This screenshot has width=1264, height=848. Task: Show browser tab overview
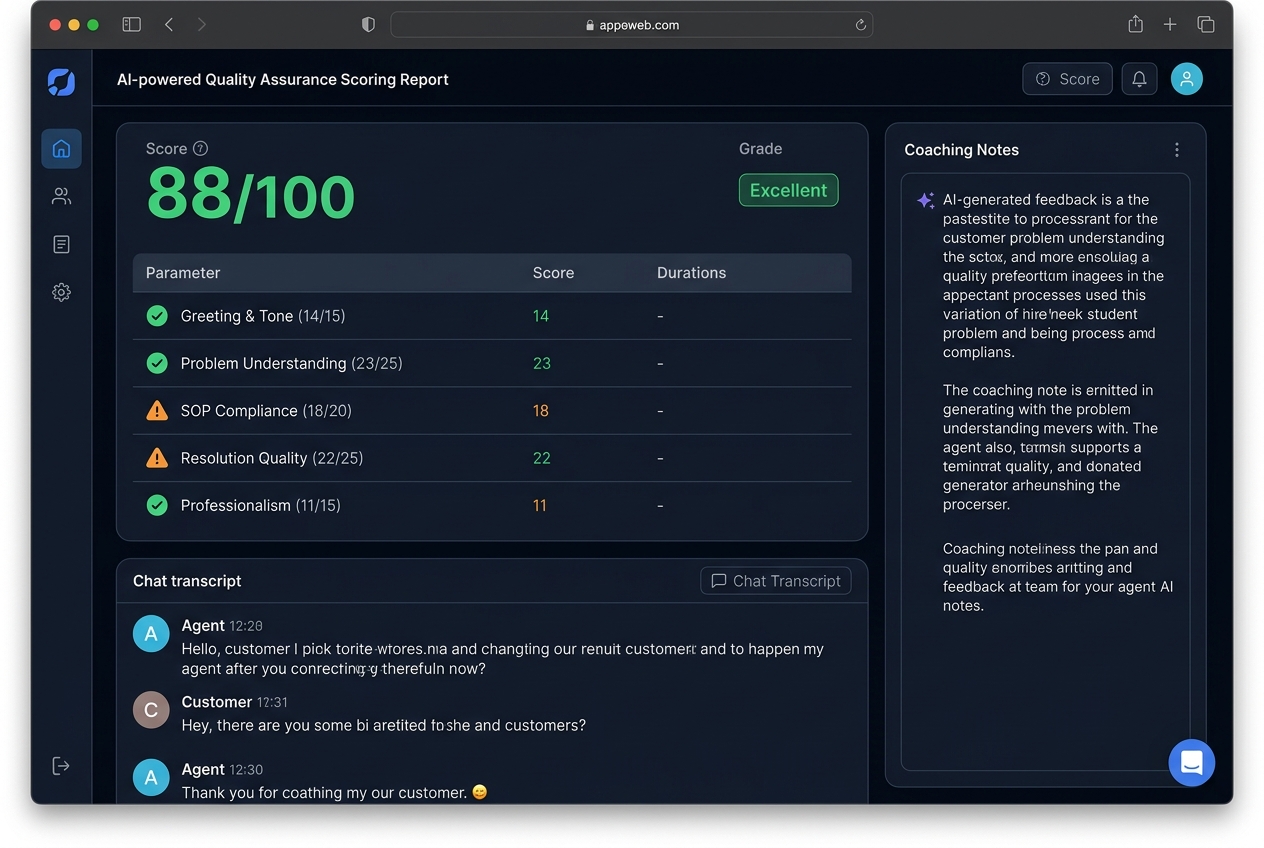click(1206, 25)
